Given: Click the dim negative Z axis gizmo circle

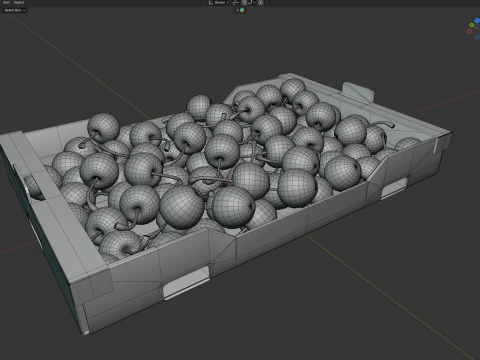Looking at the screenshot, I should point(477,37).
